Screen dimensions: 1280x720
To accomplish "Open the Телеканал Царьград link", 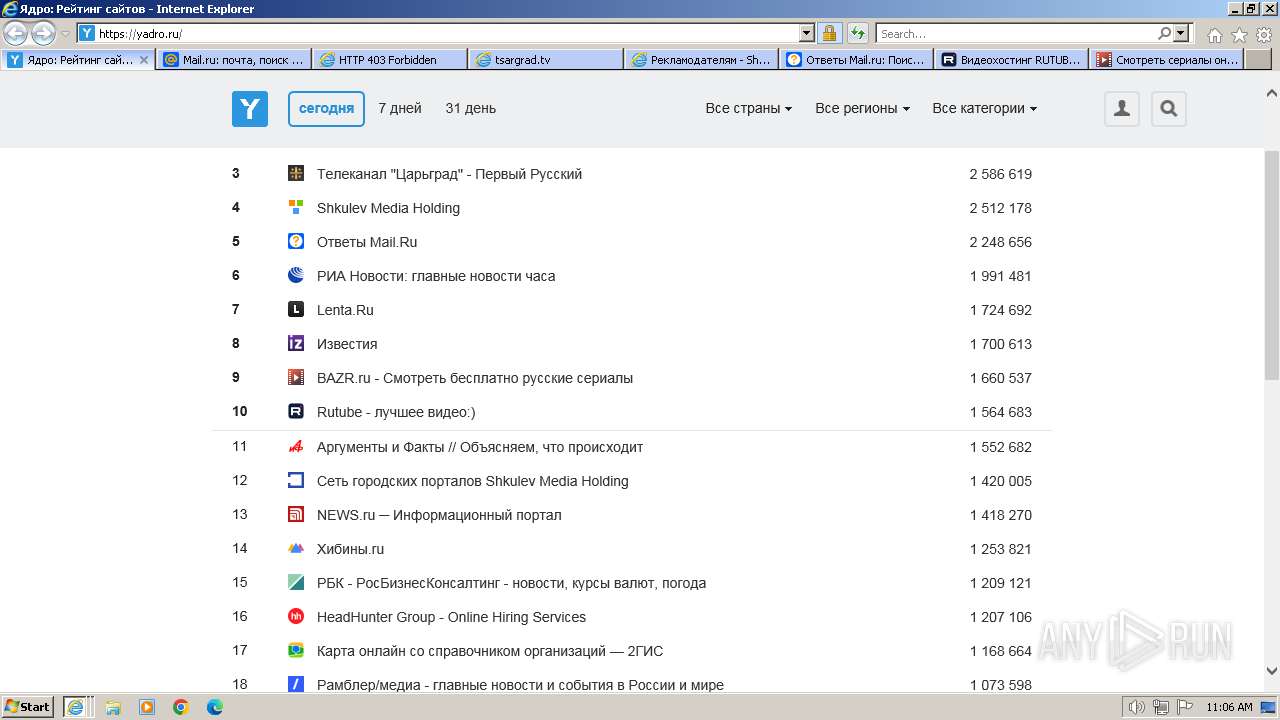I will pyautogui.click(x=449, y=174).
